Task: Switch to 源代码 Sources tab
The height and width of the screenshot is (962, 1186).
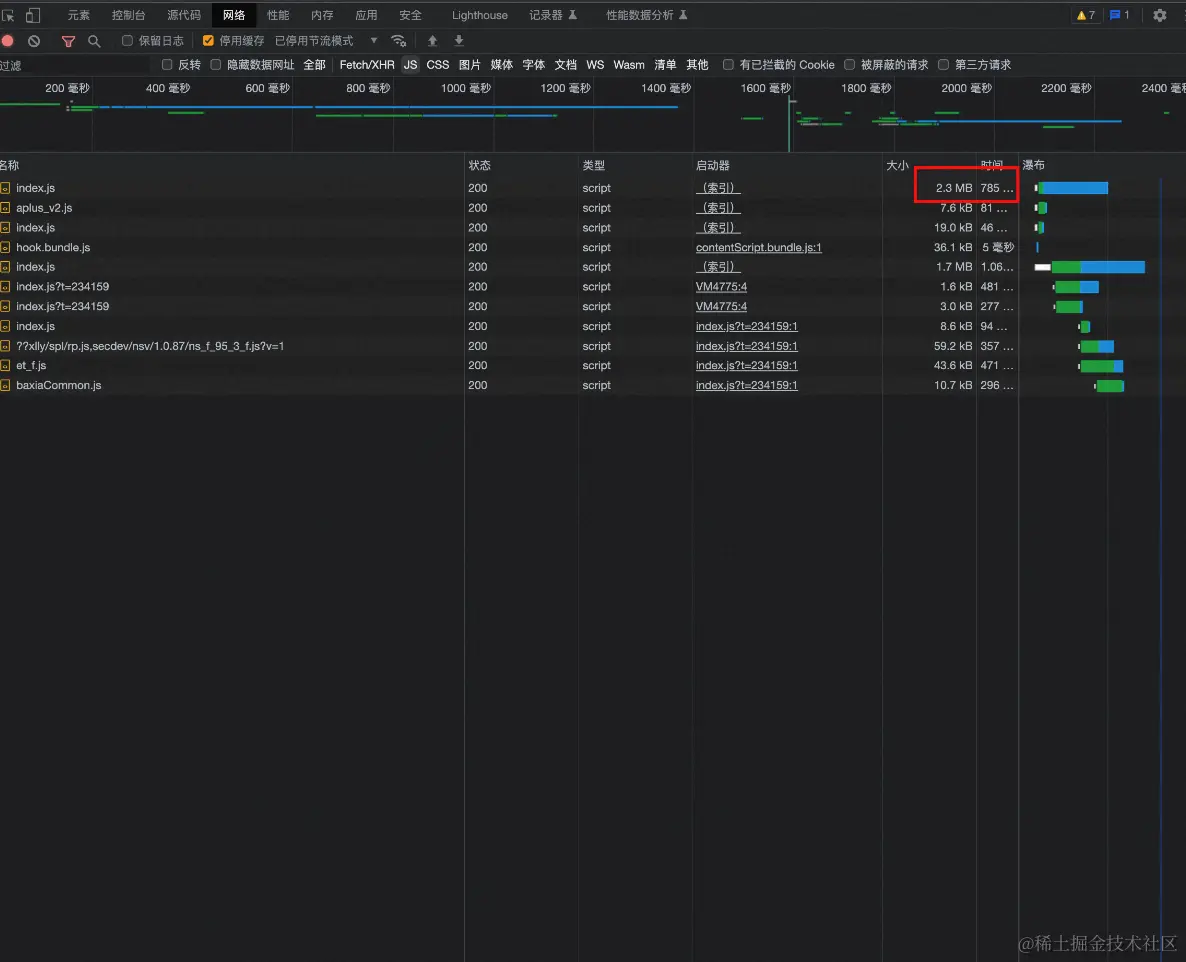Action: coord(184,15)
